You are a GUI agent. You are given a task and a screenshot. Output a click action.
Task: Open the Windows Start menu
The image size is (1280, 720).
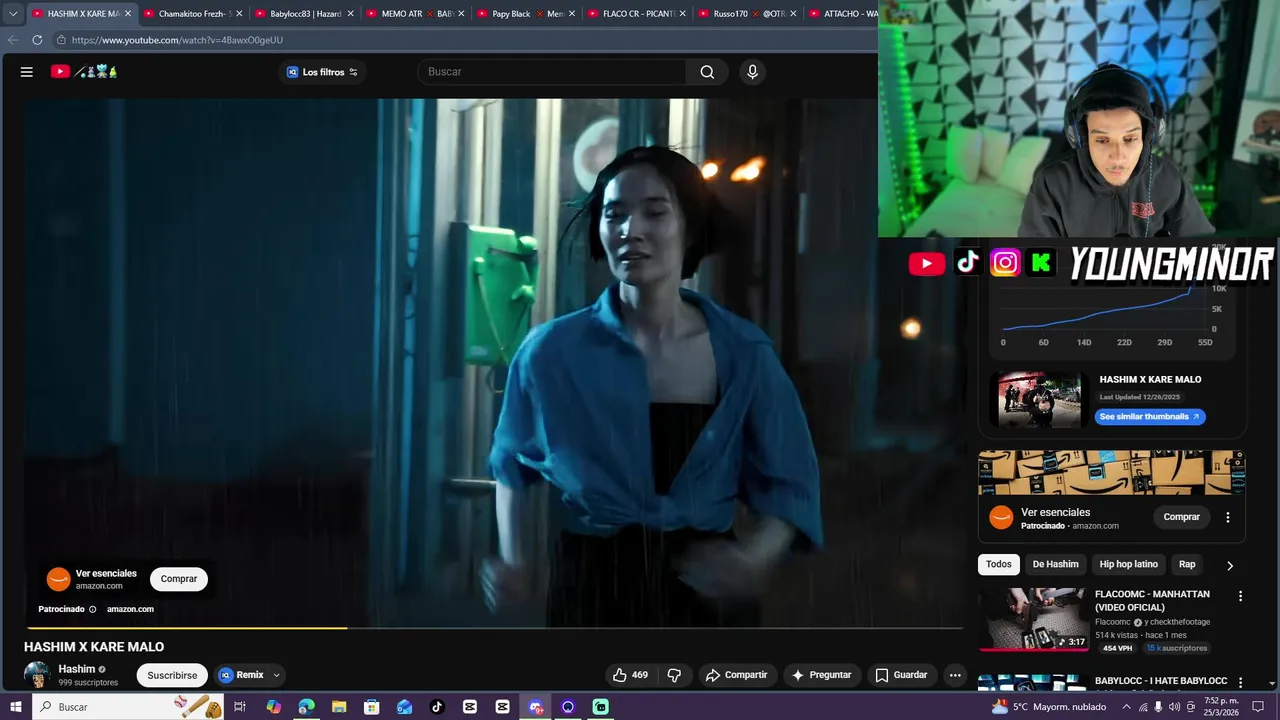[x=16, y=707]
